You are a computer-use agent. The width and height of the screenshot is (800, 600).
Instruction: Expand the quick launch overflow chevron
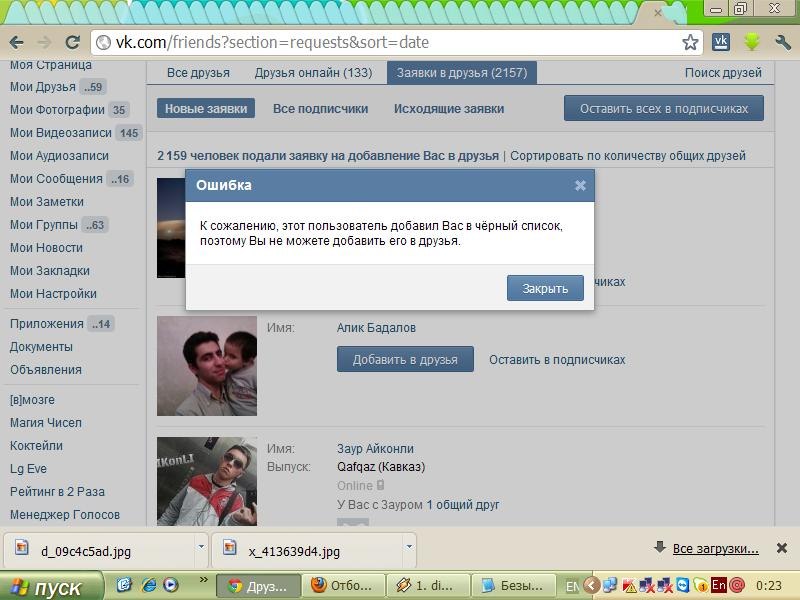pyautogui.click(x=204, y=580)
